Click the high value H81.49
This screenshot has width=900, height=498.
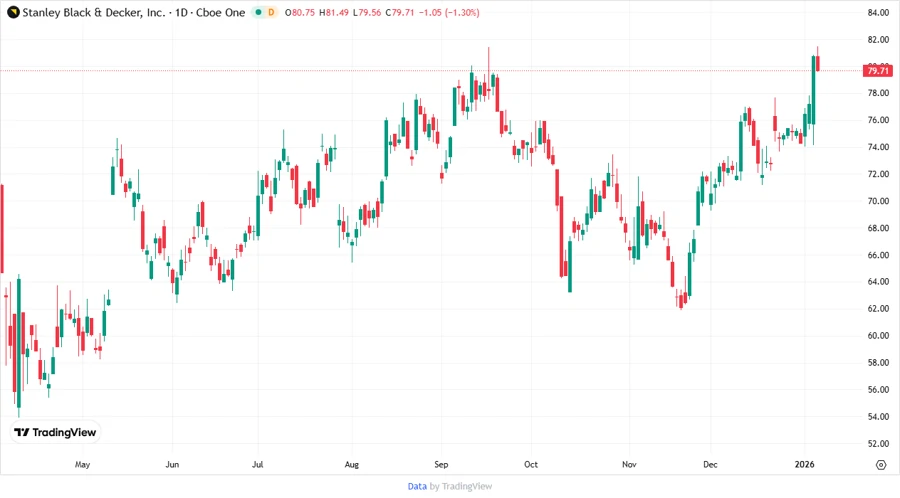pyautogui.click(x=333, y=13)
